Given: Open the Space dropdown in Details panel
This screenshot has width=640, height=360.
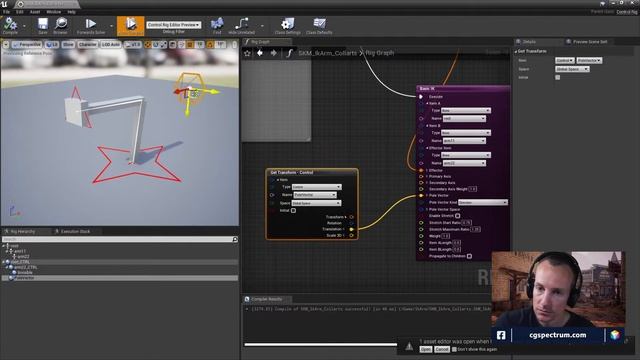Looking at the screenshot, I should tap(572, 69).
